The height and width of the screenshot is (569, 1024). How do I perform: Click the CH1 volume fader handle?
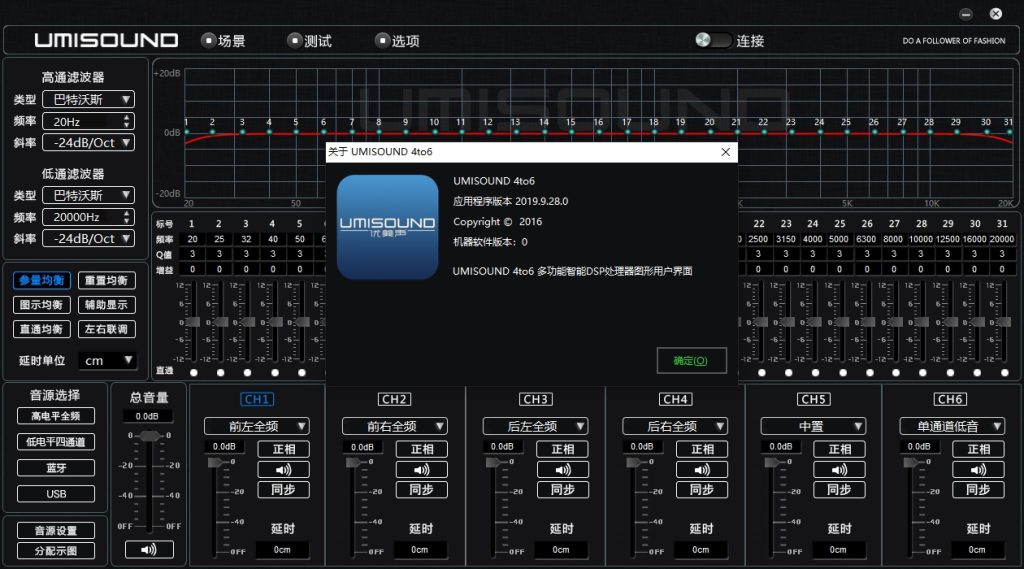point(216,462)
